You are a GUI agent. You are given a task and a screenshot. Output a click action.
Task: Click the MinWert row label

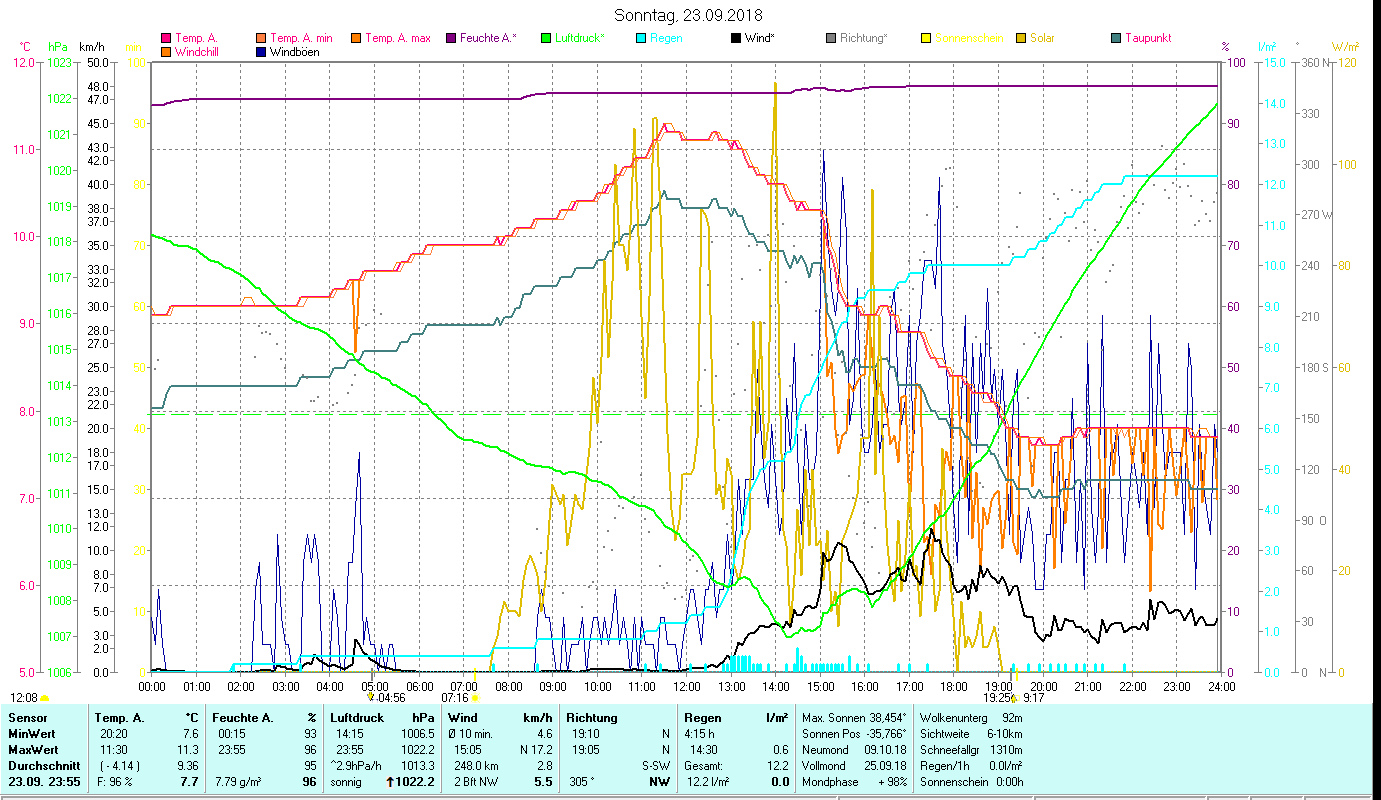coord(34,734)
